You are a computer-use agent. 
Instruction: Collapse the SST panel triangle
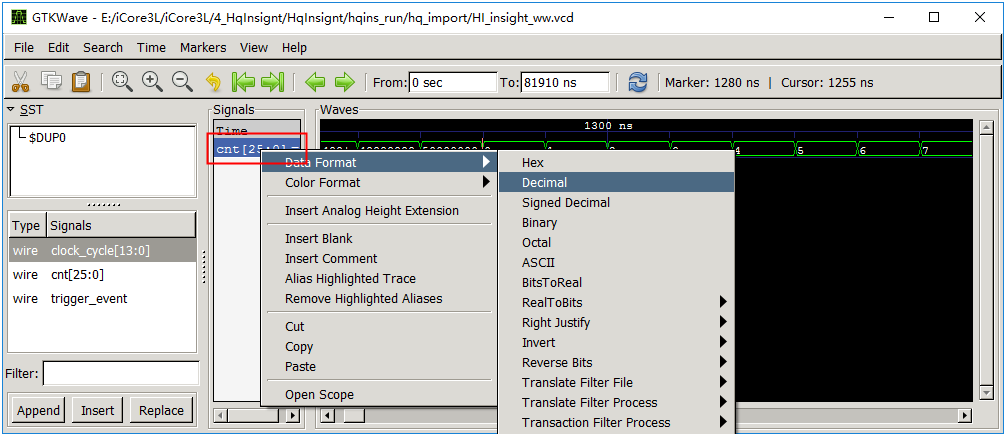(x=11, y=109)
